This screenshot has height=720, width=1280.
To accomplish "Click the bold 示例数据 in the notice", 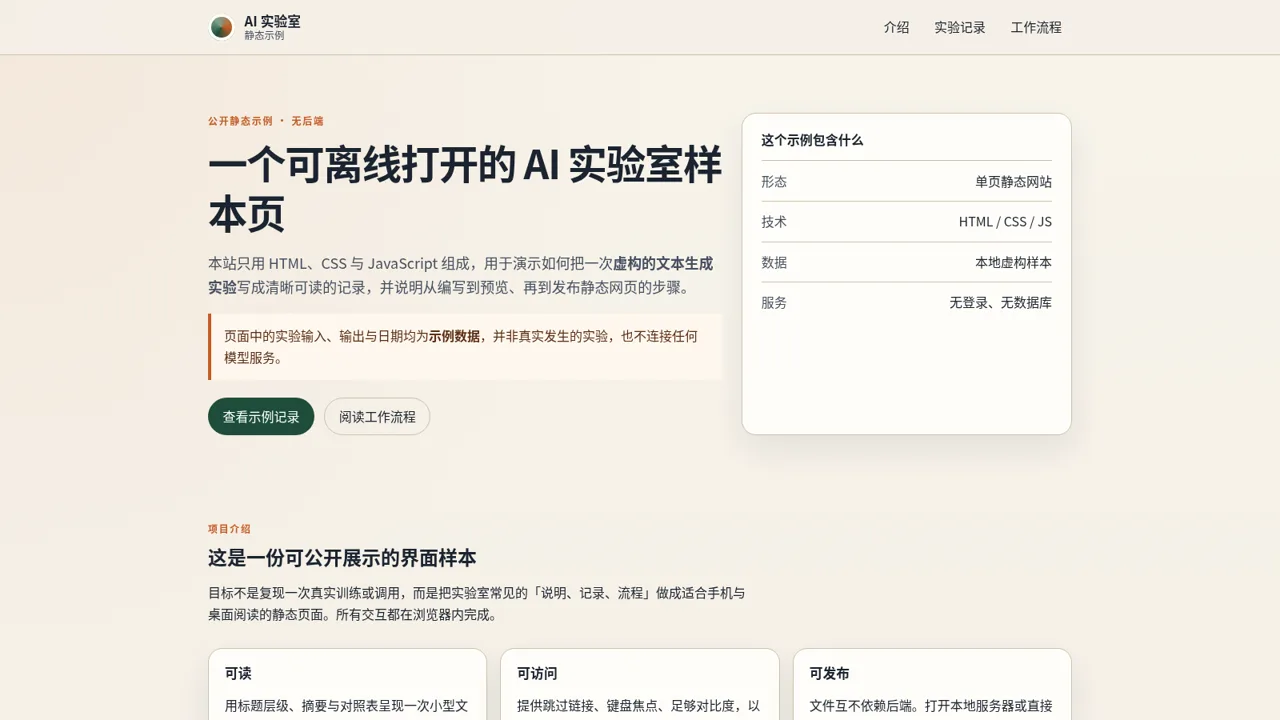I will click(x=454, y=336).
